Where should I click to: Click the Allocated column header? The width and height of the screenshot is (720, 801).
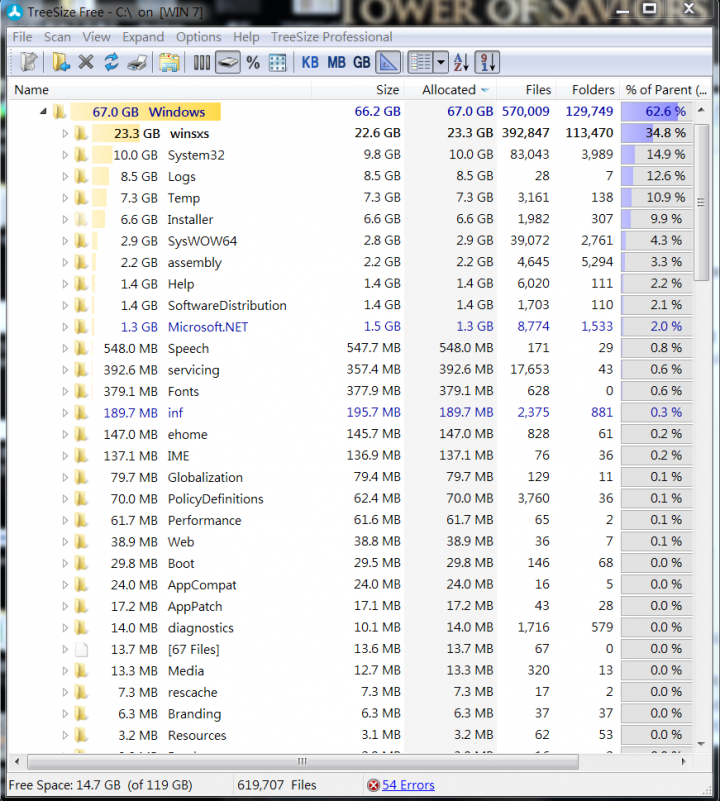(450, 90)
